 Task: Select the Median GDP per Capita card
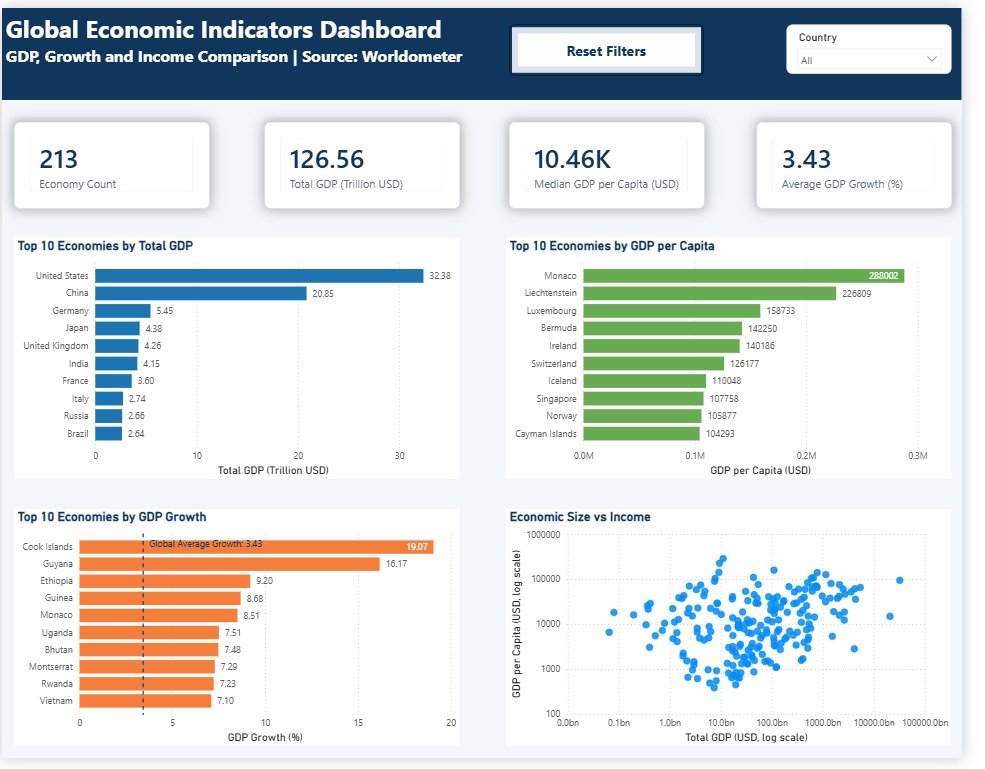[x=606, y=165]
